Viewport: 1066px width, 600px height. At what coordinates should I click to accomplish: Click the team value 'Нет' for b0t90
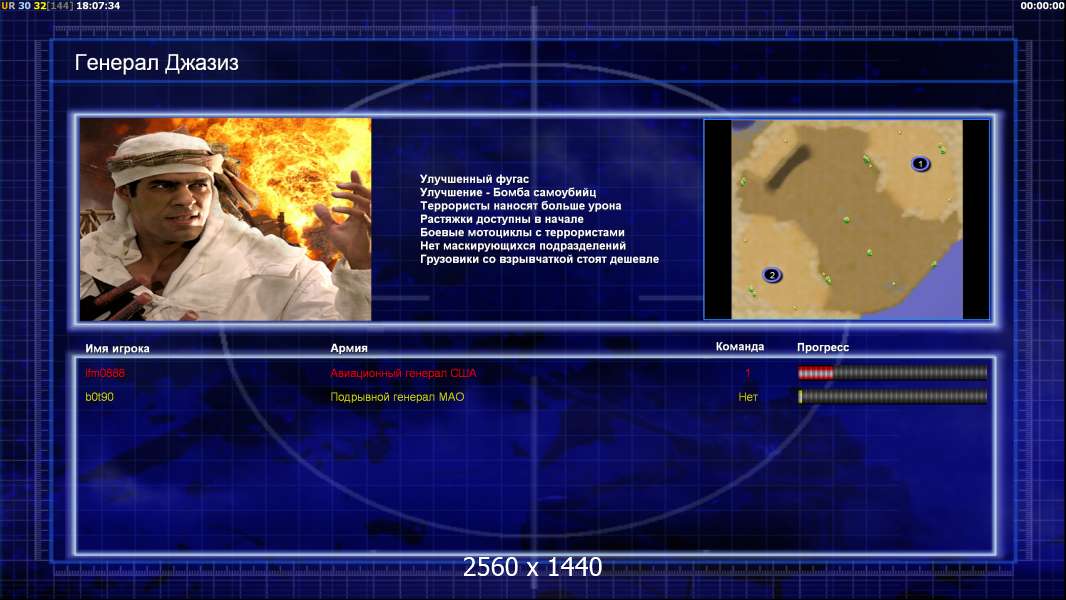[748, 397]
